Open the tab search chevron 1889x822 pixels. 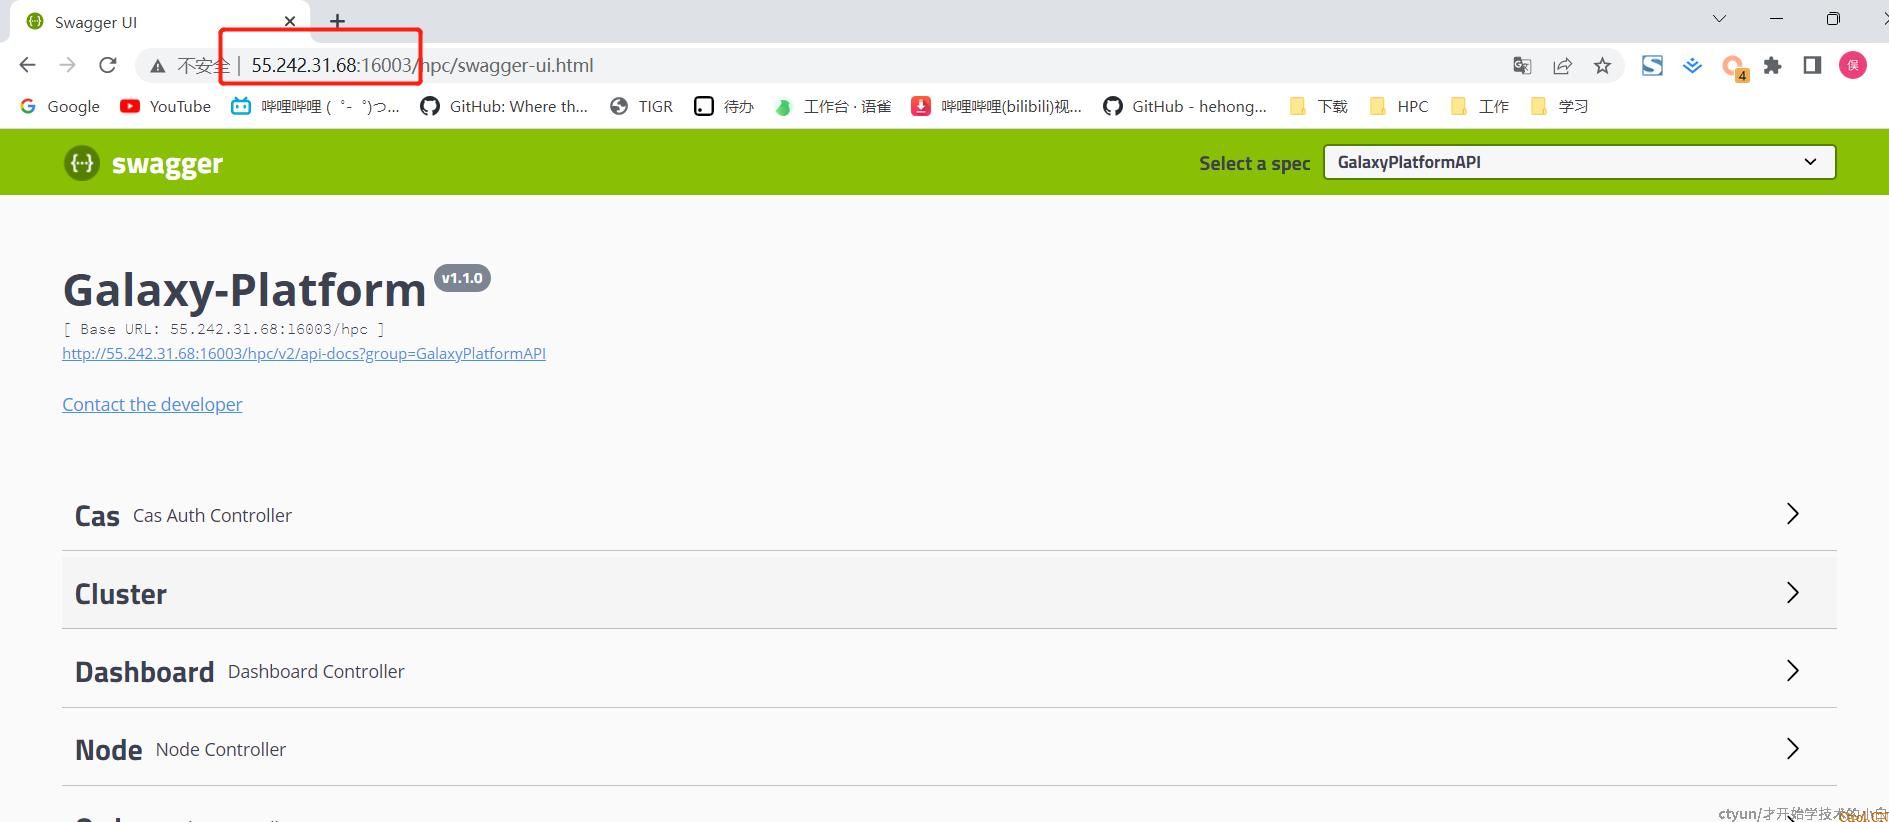[x=1719, y=19]
